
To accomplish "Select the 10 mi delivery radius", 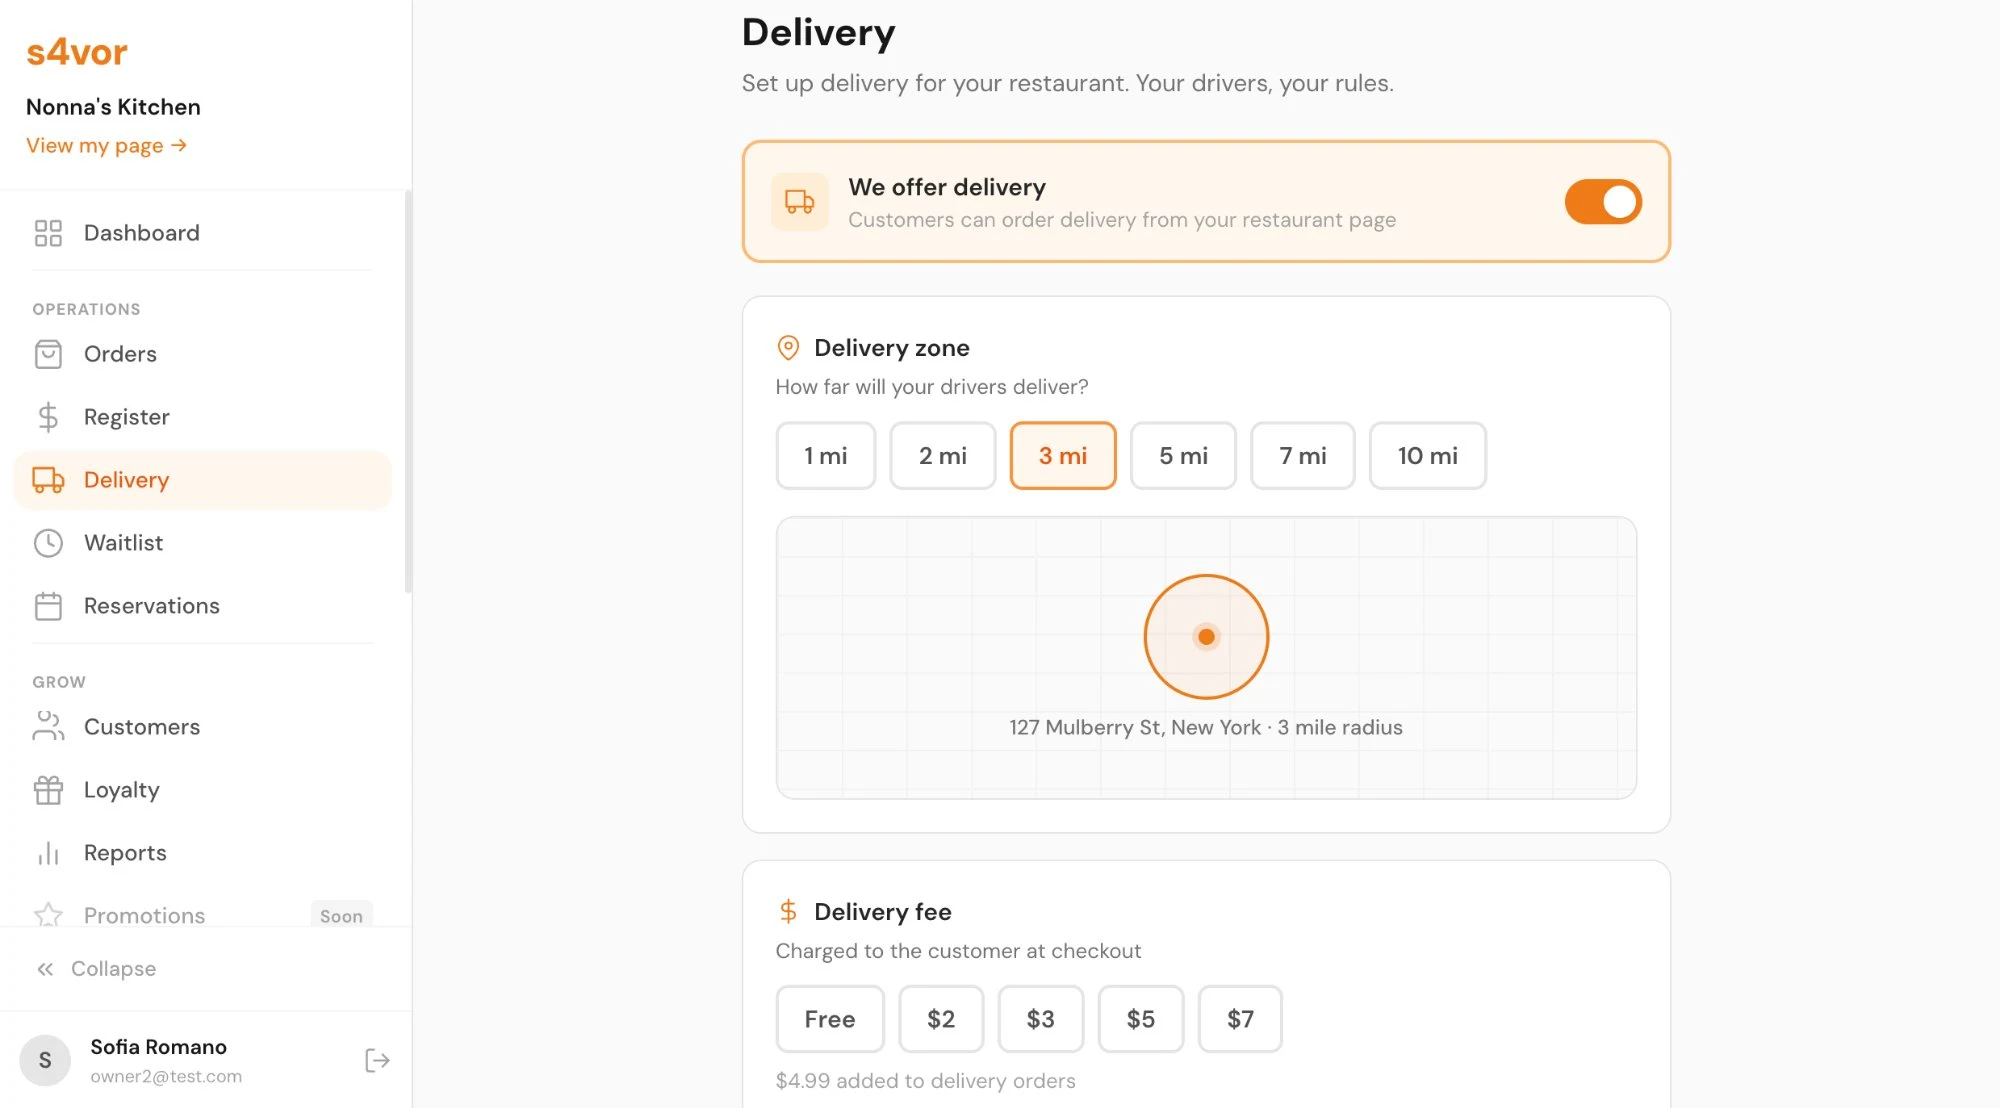I will click(1428, 456).
